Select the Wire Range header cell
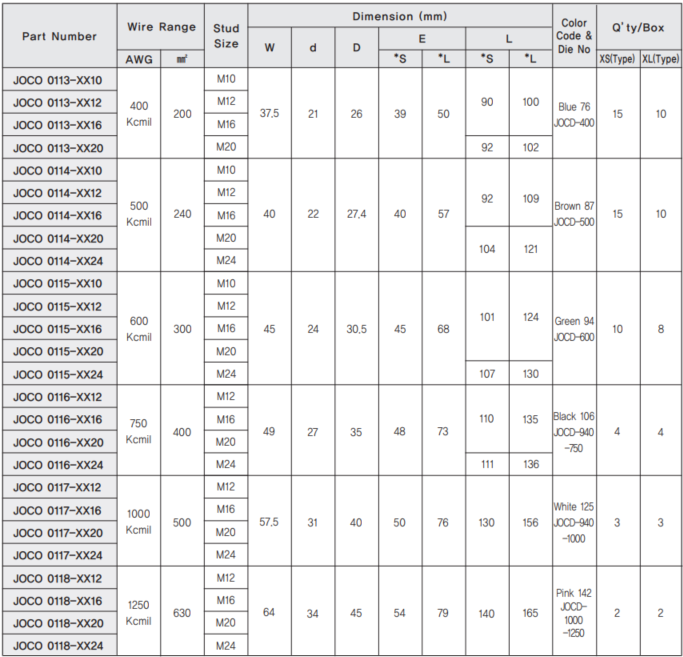Viewport: 683px width, 657px height. tap(161, 27)
